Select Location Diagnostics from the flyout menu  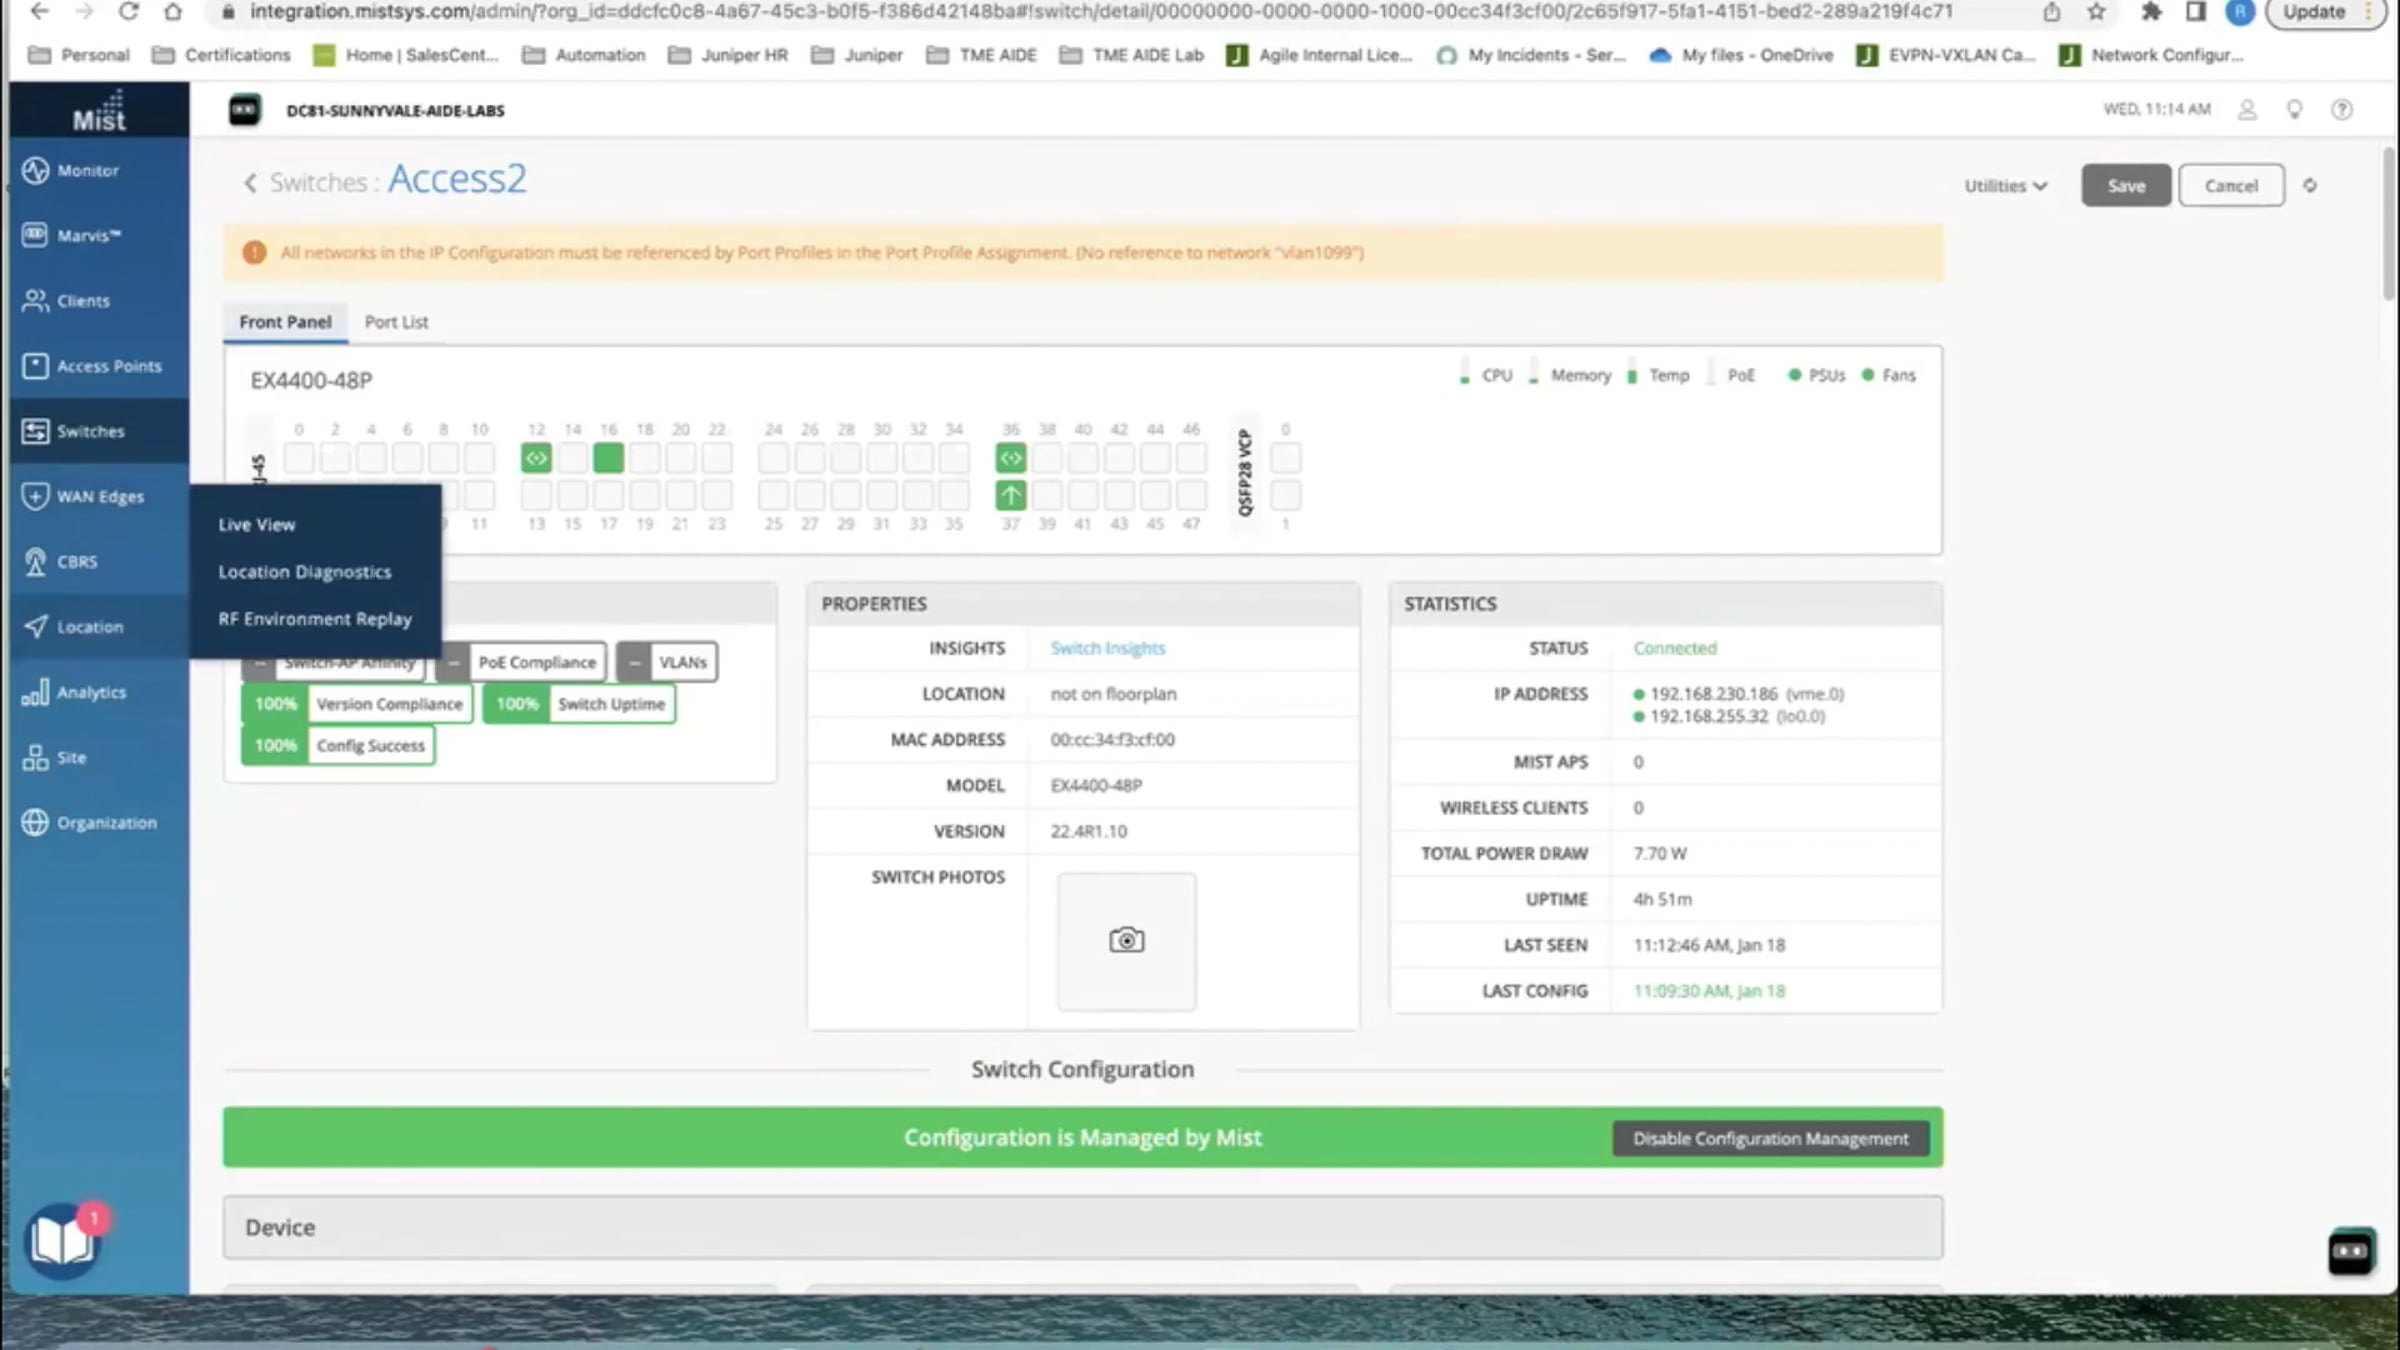[305, 572]
